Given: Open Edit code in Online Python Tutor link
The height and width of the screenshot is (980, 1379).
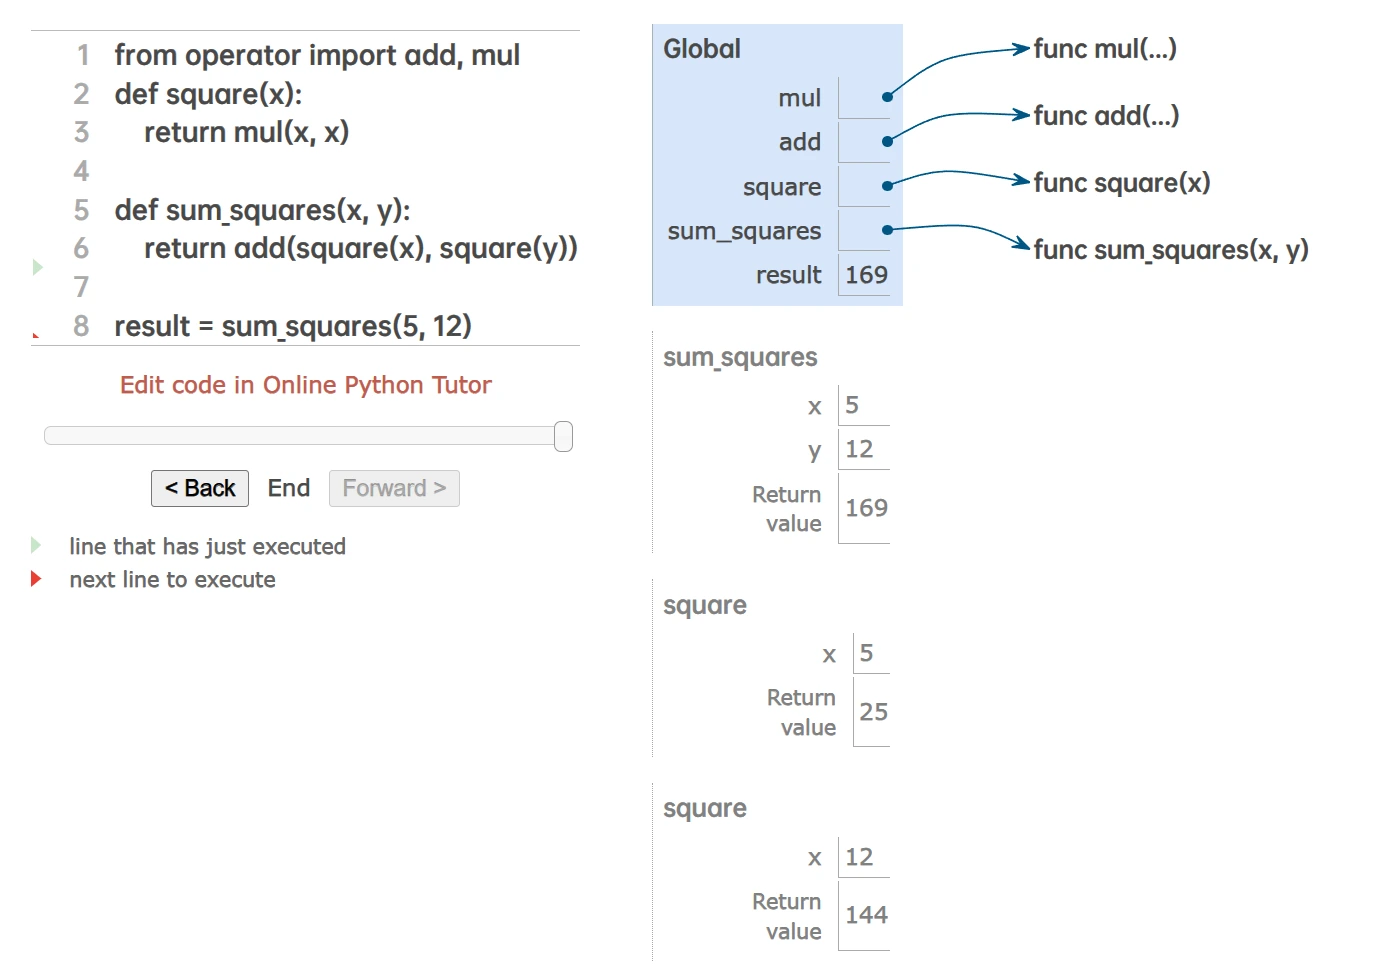Looking at the screenshot, I should tap(305, 385).
